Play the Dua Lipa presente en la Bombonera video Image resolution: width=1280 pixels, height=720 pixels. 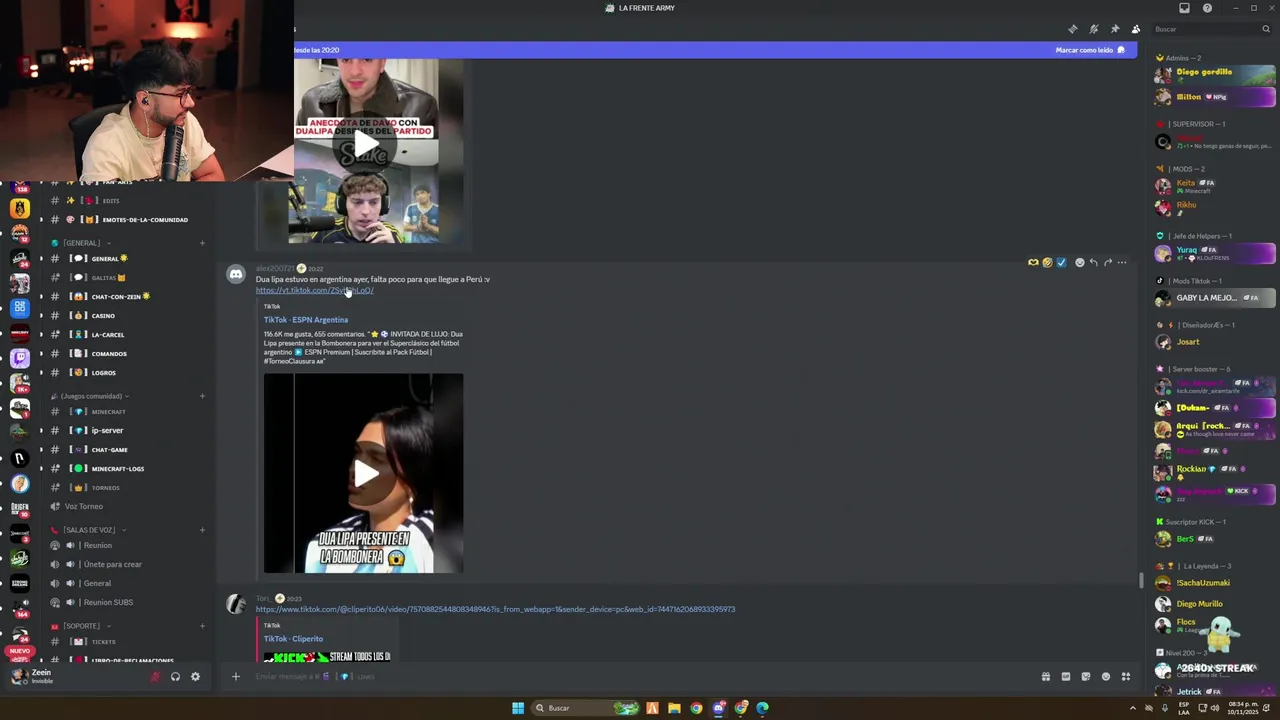364,474
